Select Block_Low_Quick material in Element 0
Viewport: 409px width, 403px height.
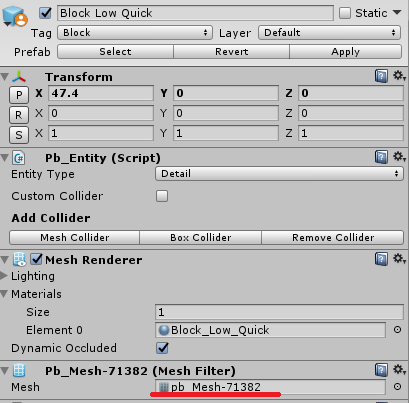click(x=270, y=330)
